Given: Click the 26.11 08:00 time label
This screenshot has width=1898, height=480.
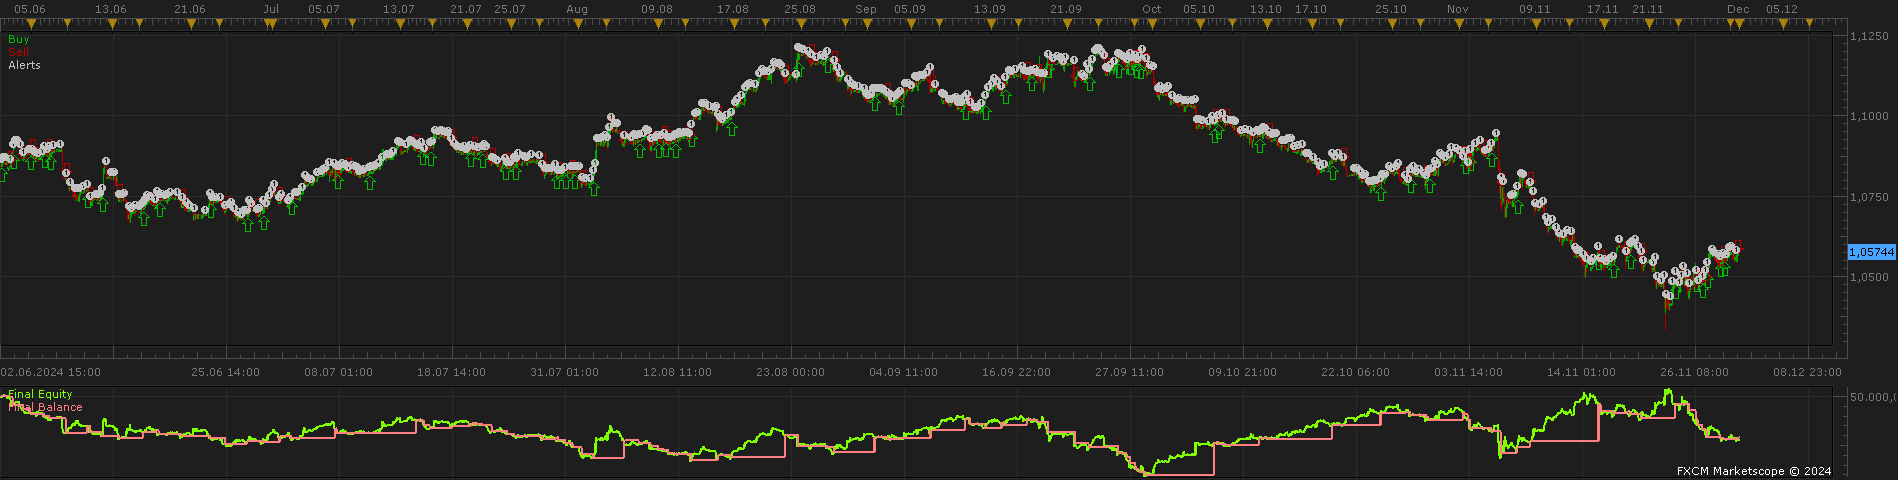Looking at the screenshot, I should pos(1694,372).
